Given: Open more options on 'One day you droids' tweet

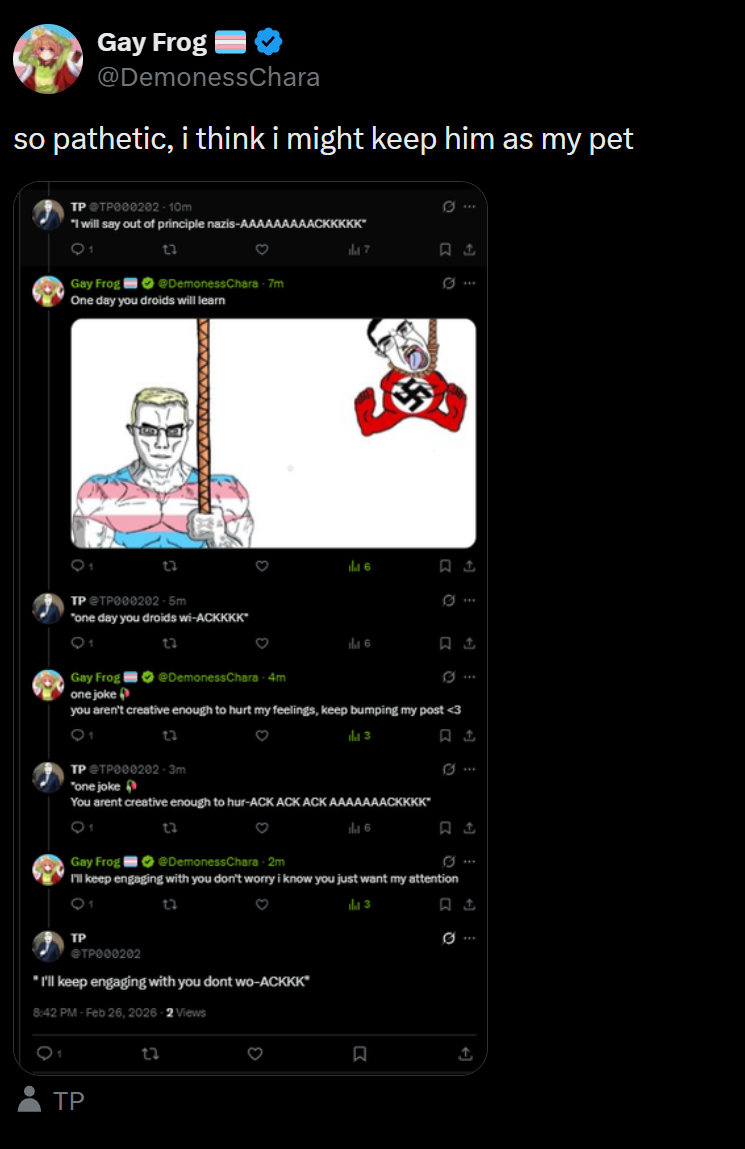Looking at the screenshot, I should tap(470, 283).
